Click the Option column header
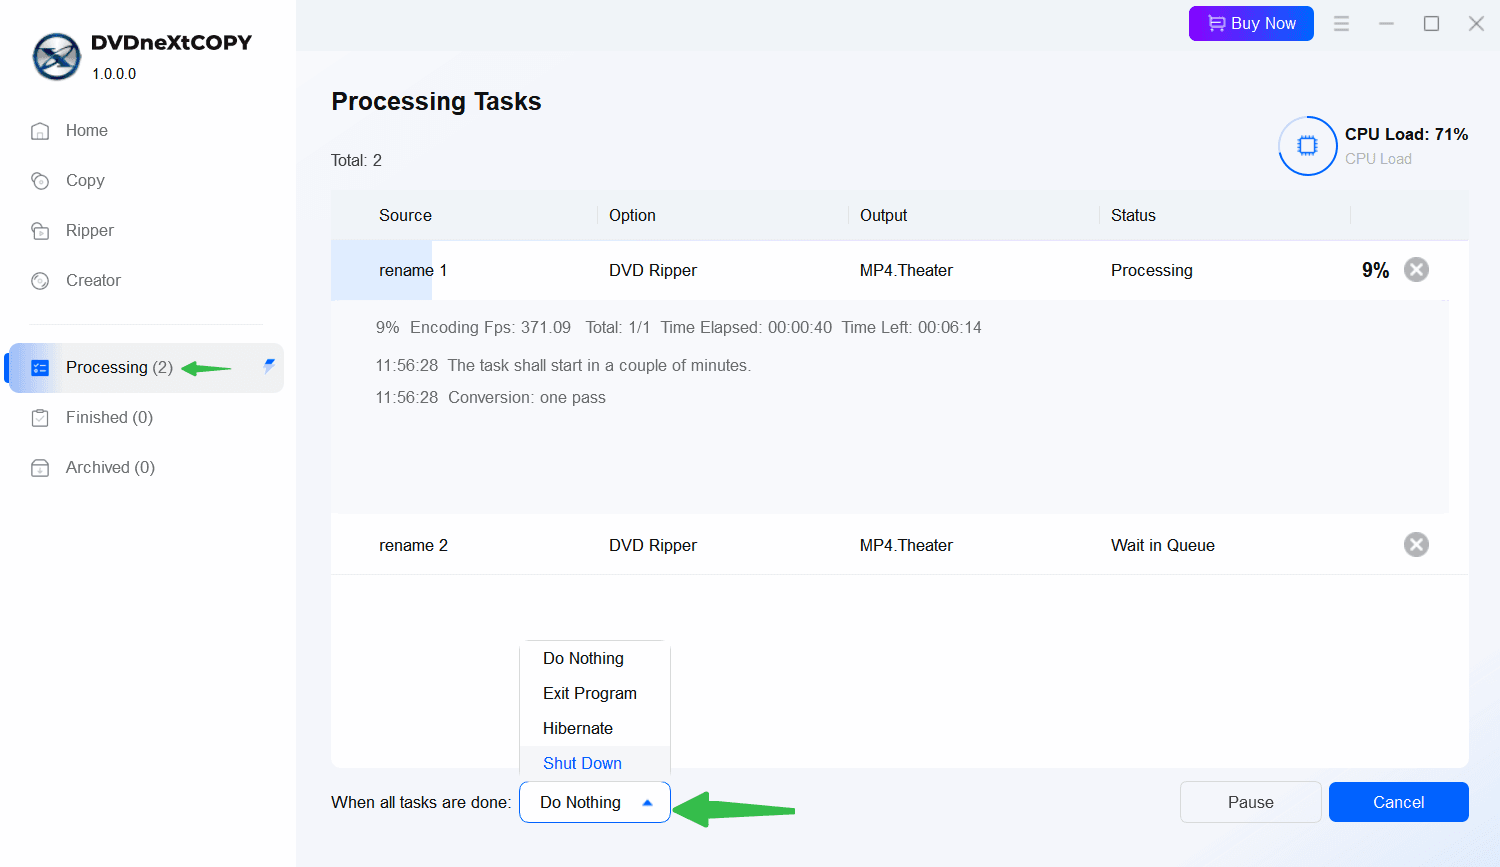Screen dimensions: 1500x867 click(632, 215)
